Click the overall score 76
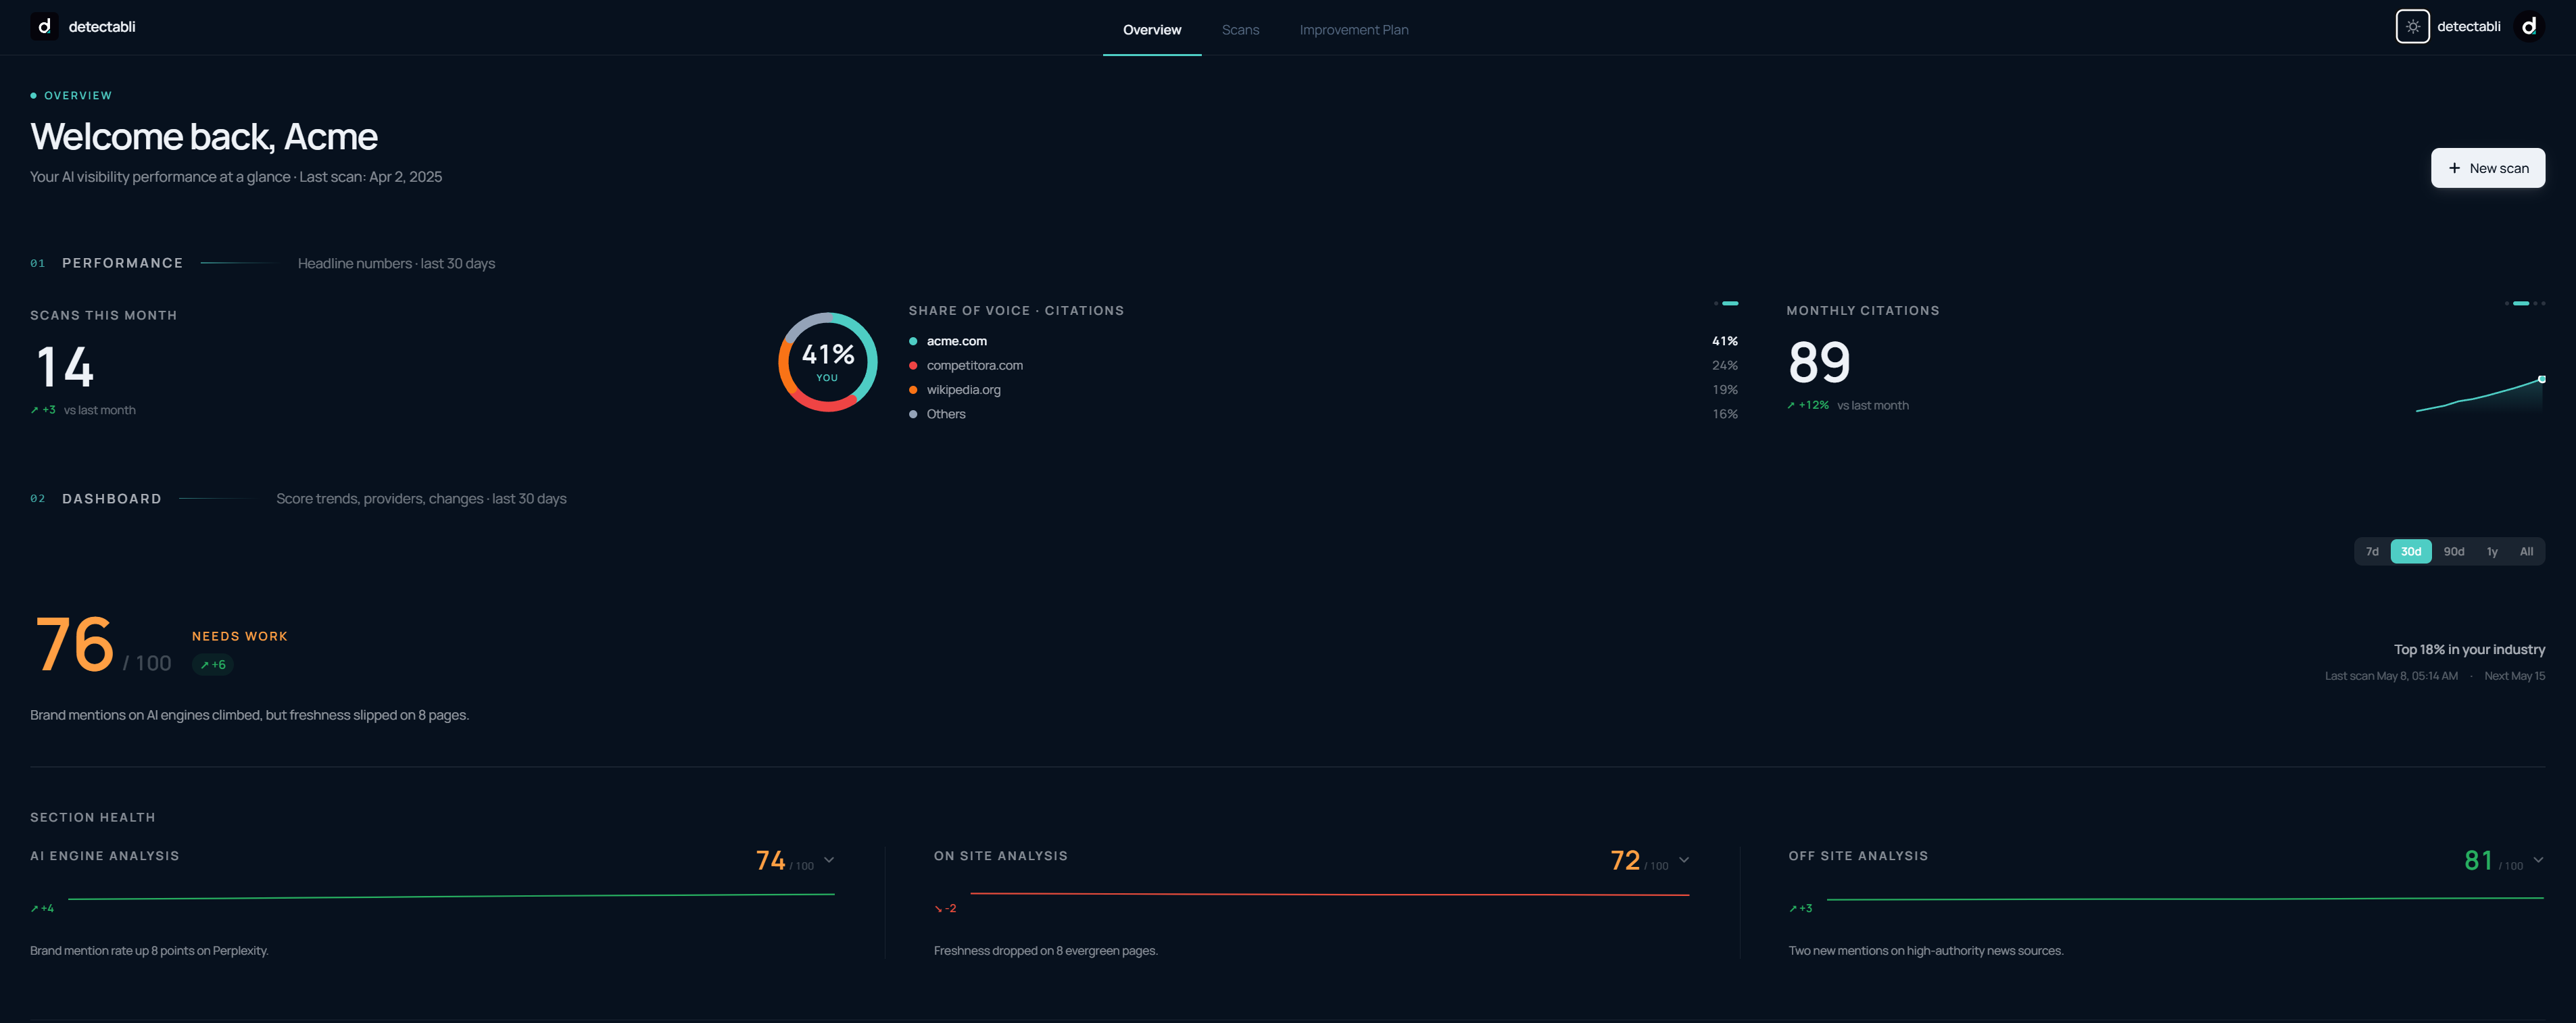The width and height of the screenshot is (2576, 1023). tap(74, 644)
